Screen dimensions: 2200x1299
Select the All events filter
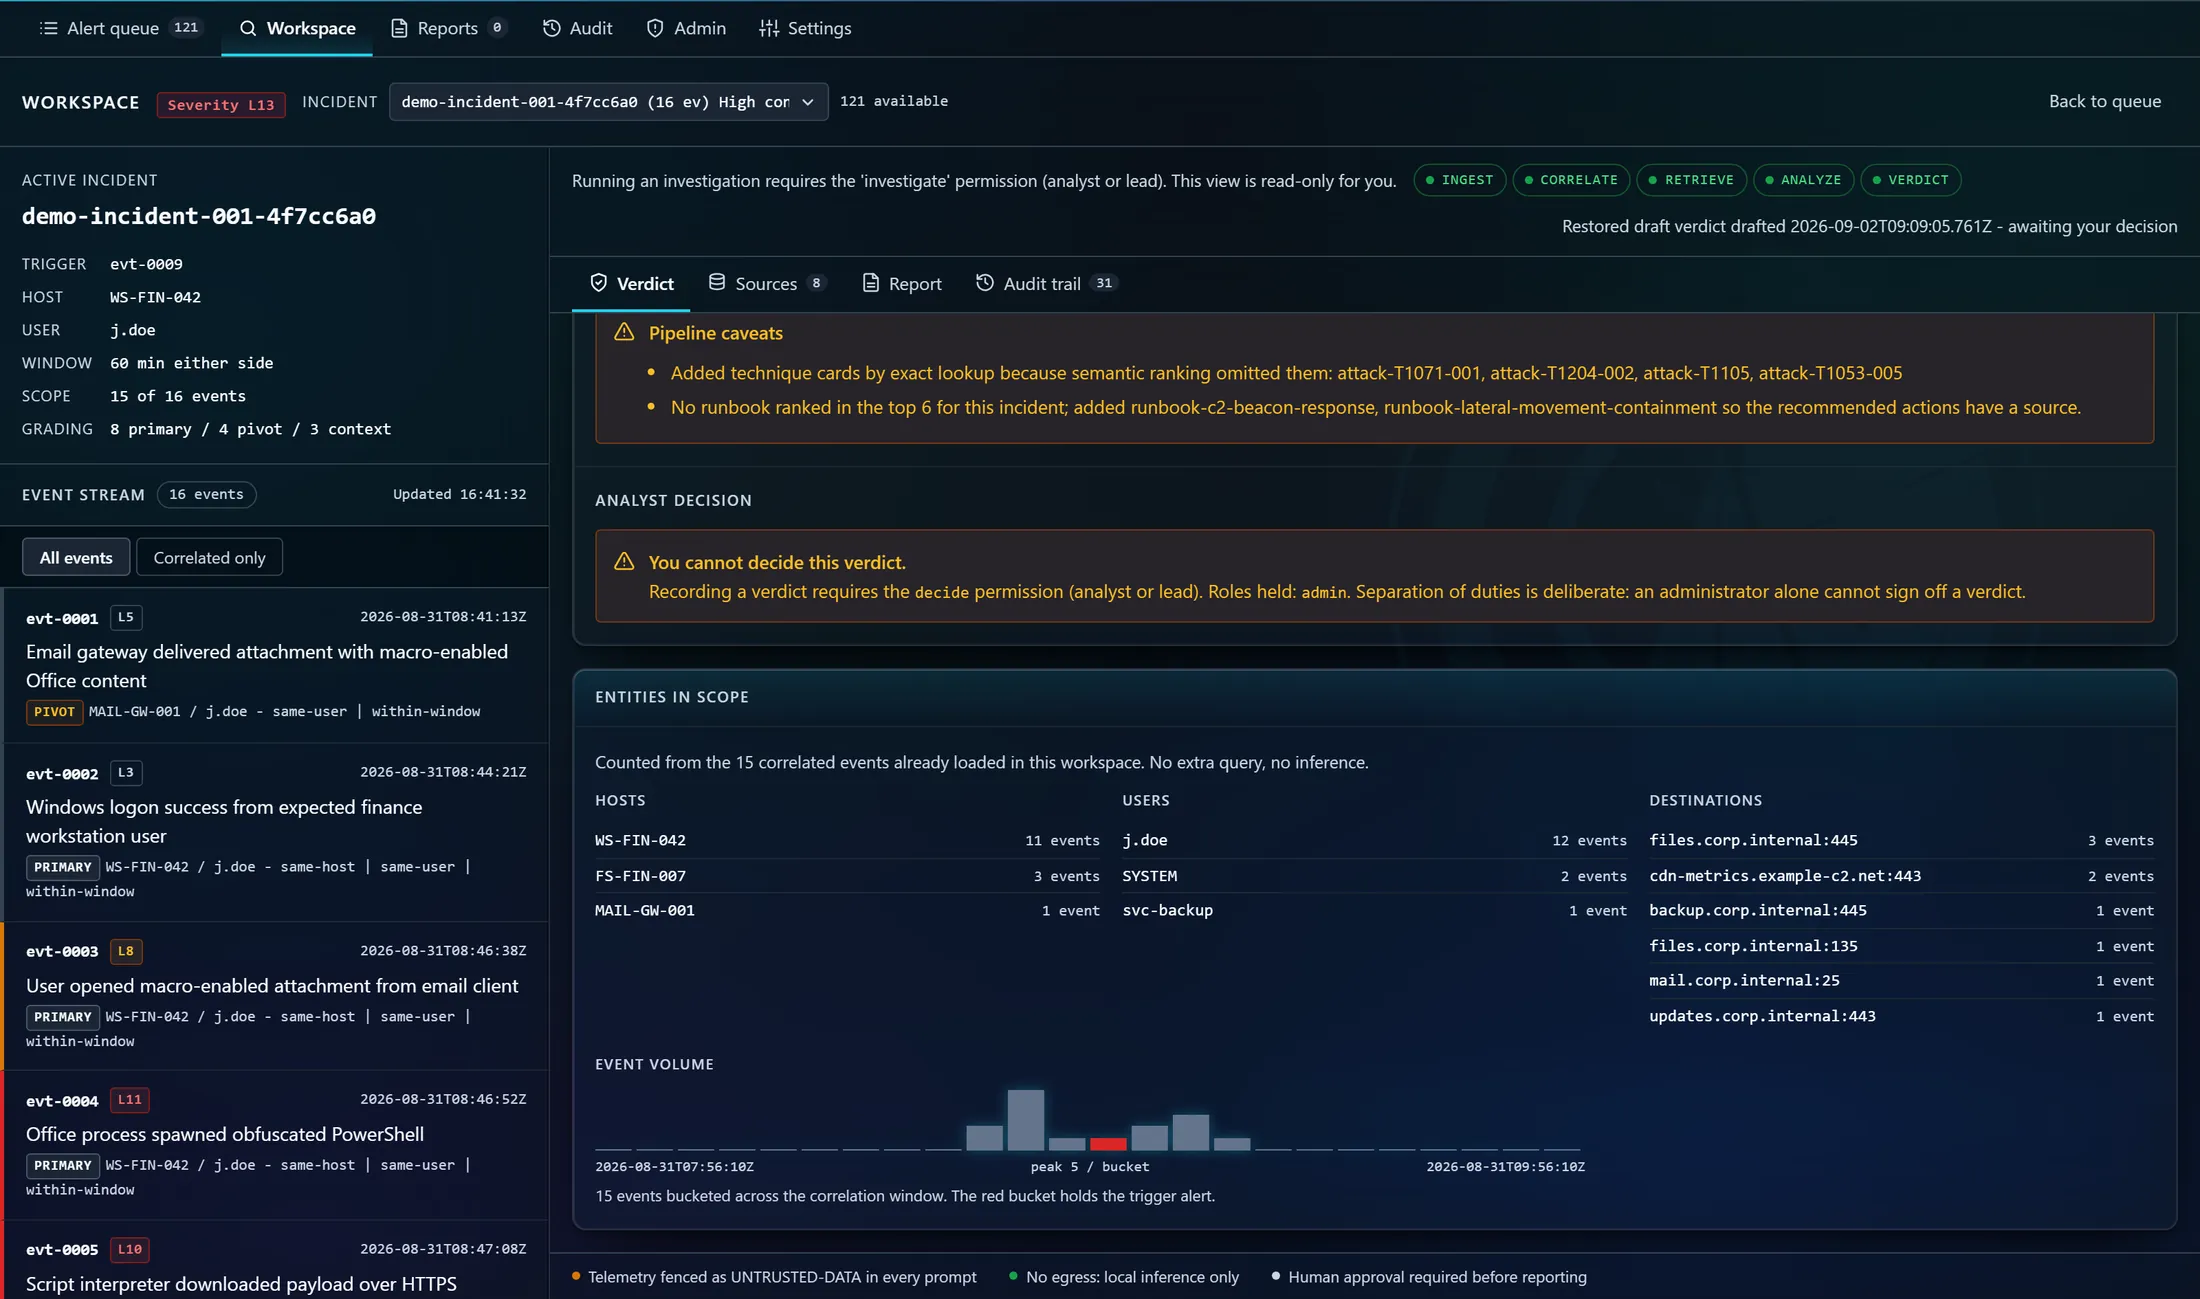pyautogui.click(x=76, y=557)
